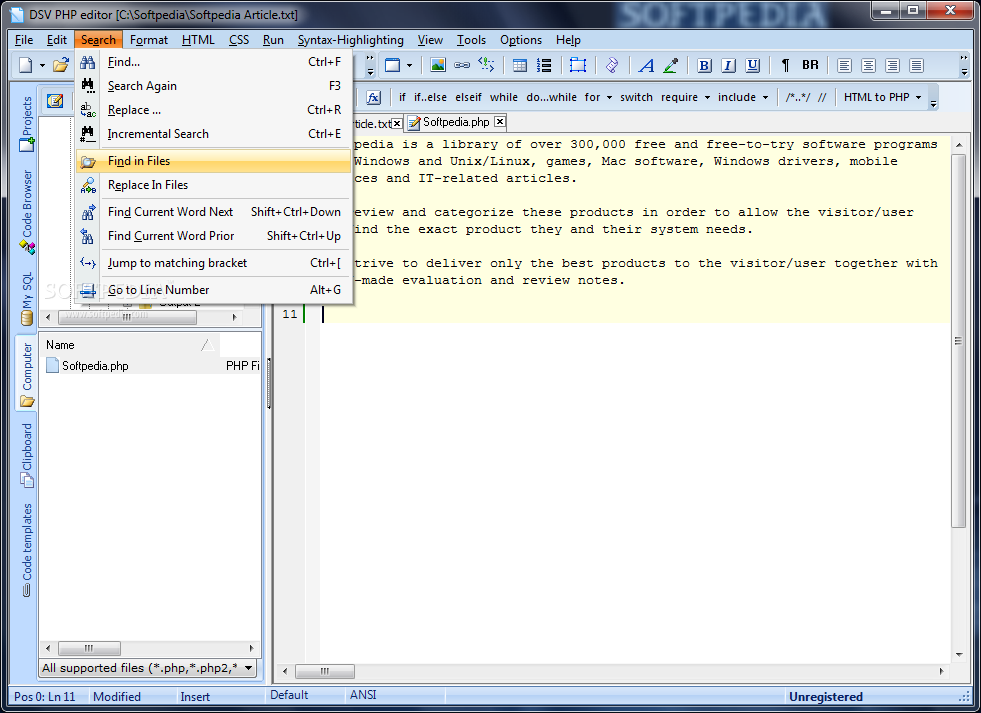Select Incremental Search entry

[x=213, y=134]
